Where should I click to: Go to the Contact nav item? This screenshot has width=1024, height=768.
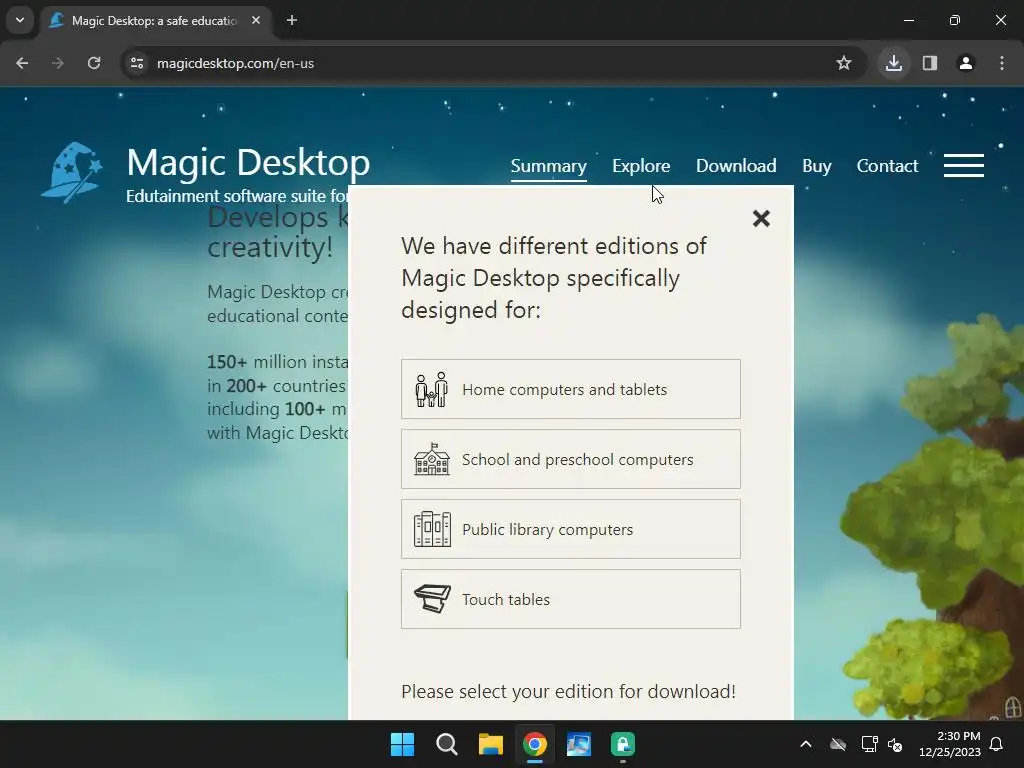click(x=887, y=166)
